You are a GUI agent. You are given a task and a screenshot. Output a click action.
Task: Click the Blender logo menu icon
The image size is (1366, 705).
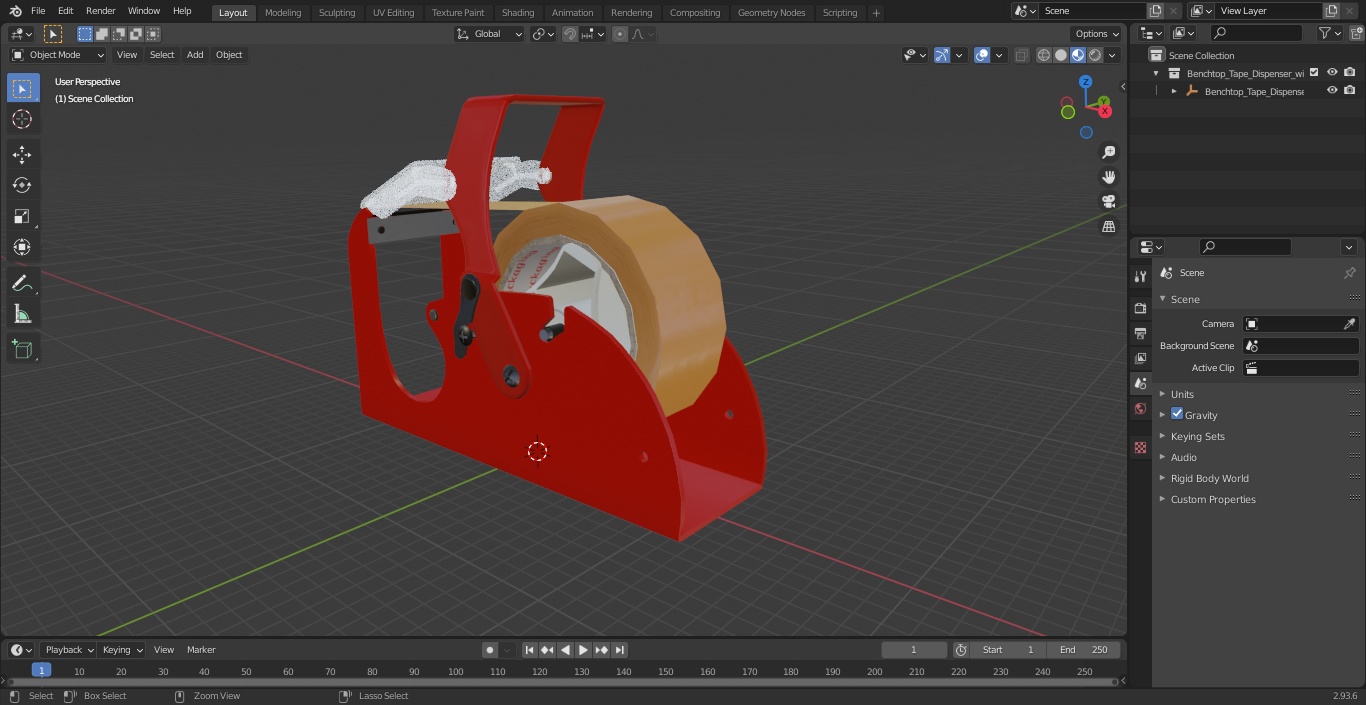(x=15, y=11)
